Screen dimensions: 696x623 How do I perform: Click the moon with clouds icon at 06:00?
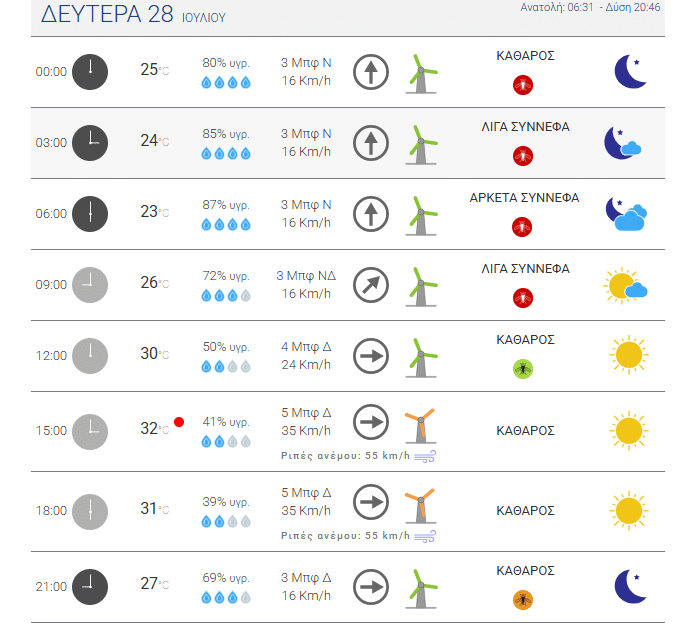tap(626, 214)
